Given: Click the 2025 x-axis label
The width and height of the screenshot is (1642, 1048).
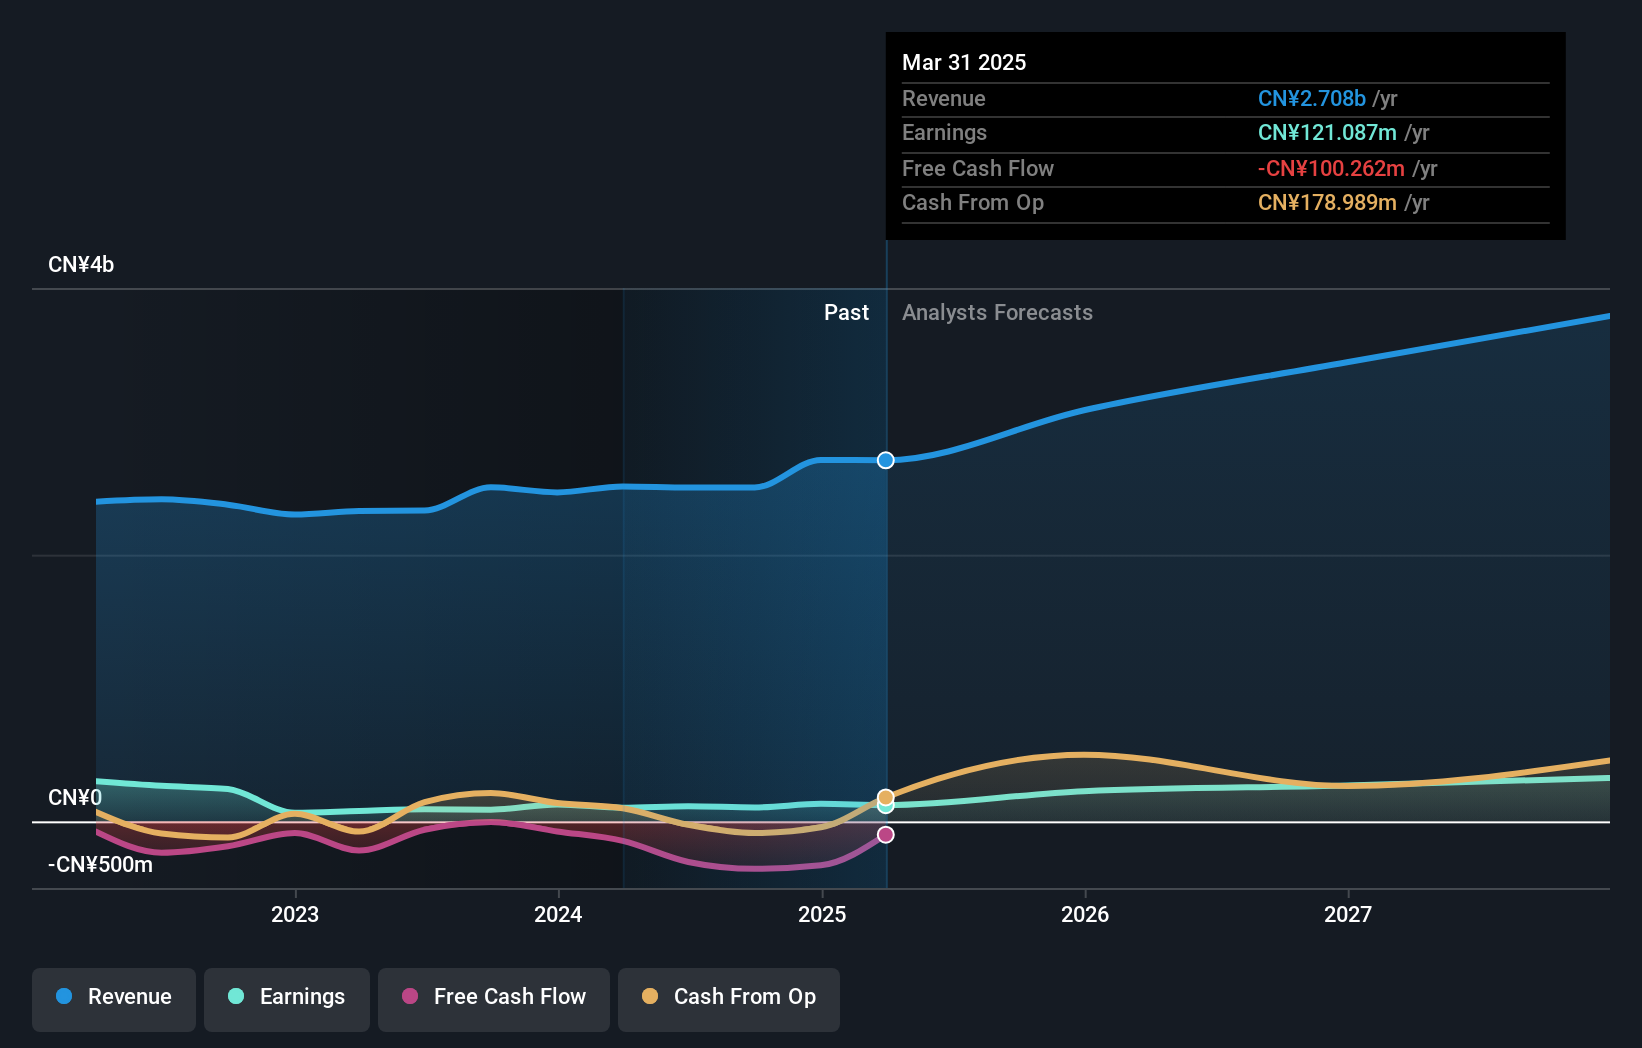Looking at the screenshot, I should [822, 915].
